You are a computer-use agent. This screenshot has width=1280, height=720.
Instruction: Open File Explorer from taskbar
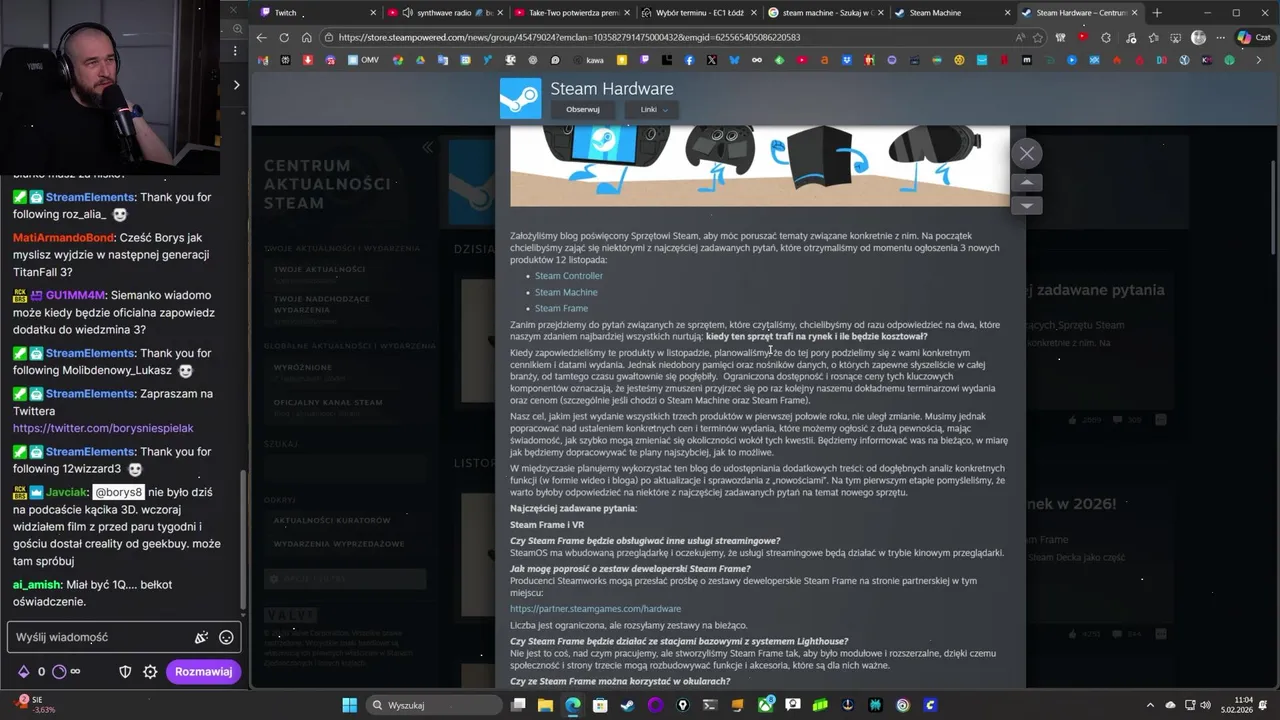tap(546, 705)
